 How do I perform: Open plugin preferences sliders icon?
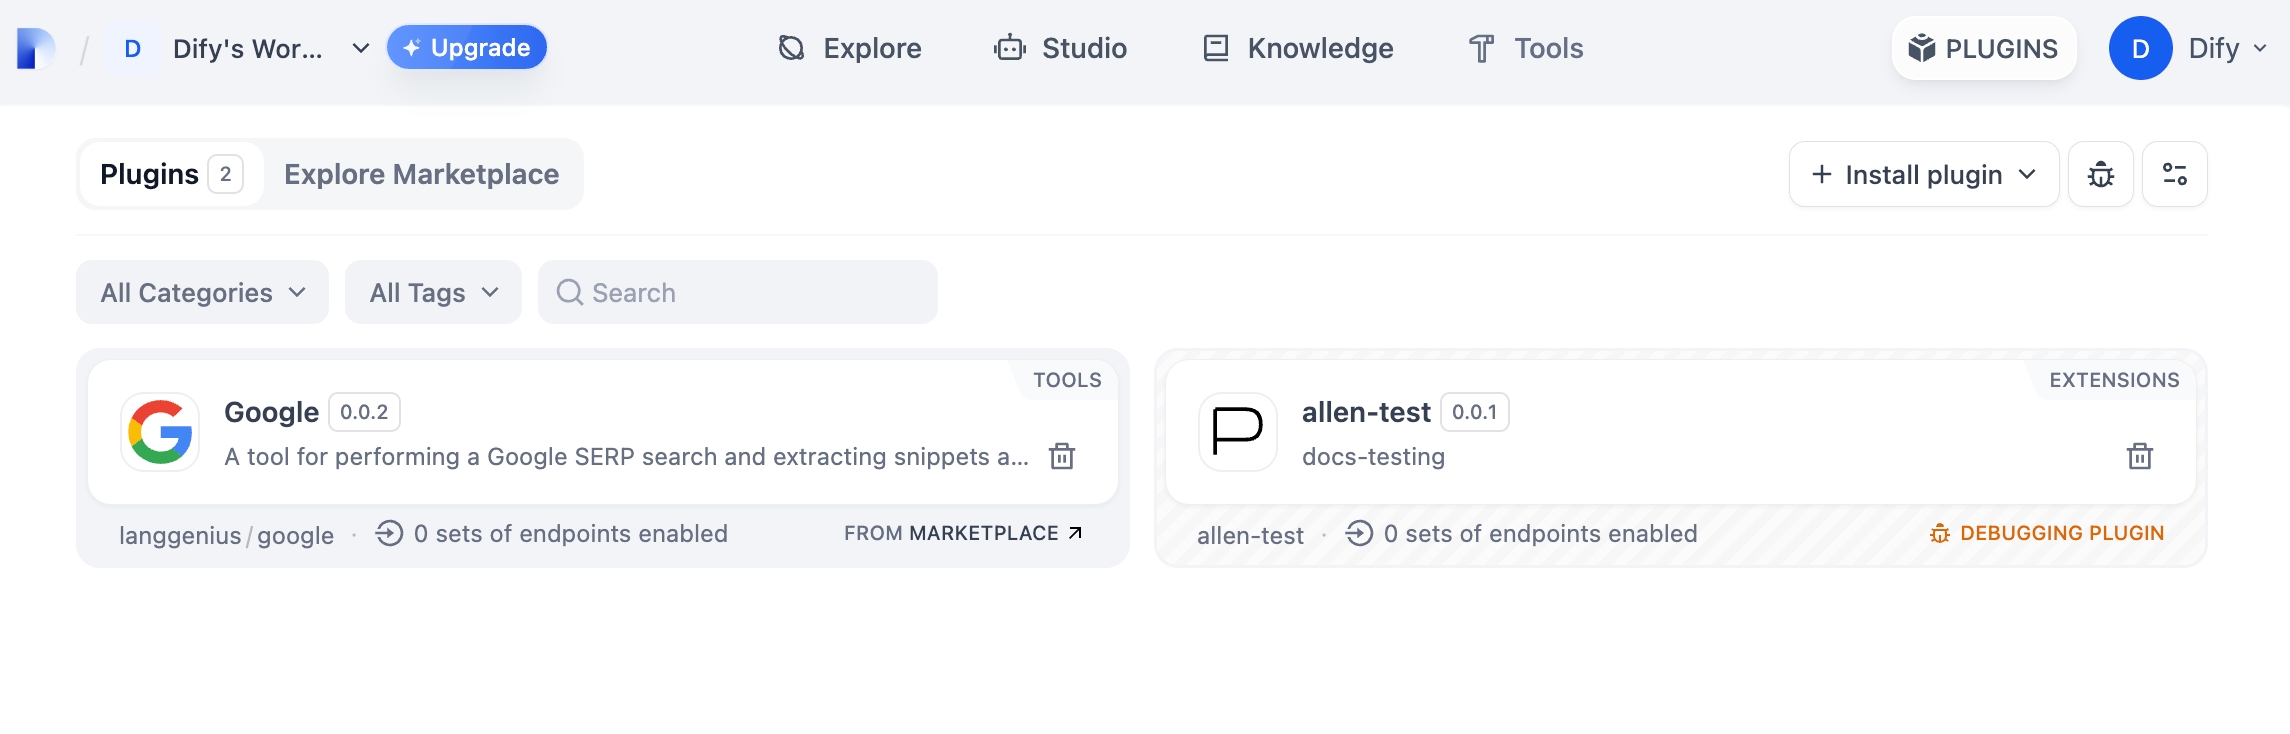pos(2174,174)
